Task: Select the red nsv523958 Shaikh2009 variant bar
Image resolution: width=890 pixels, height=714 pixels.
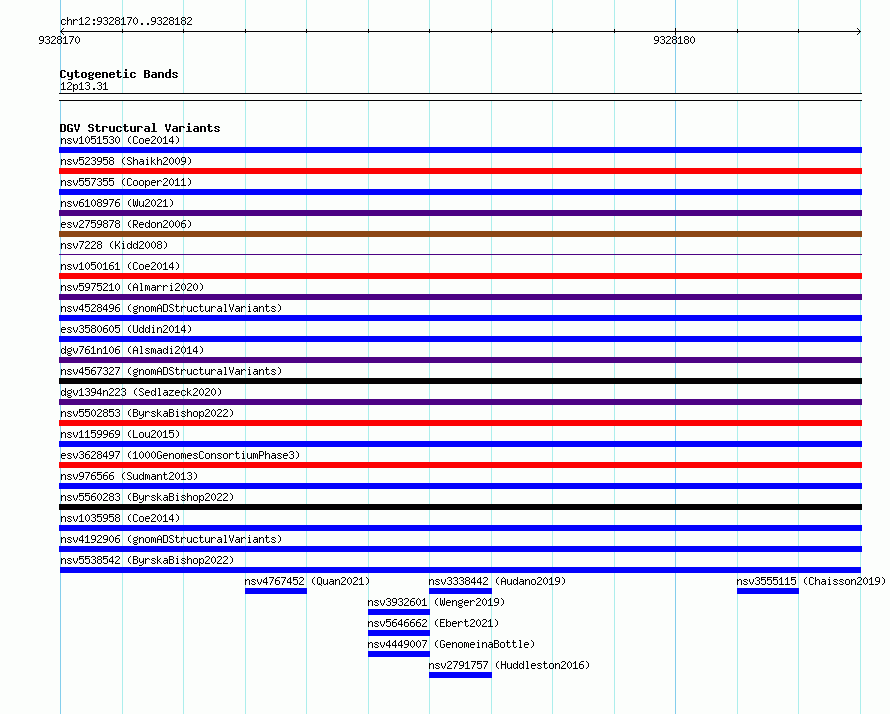Action: [x=460, y=171]
